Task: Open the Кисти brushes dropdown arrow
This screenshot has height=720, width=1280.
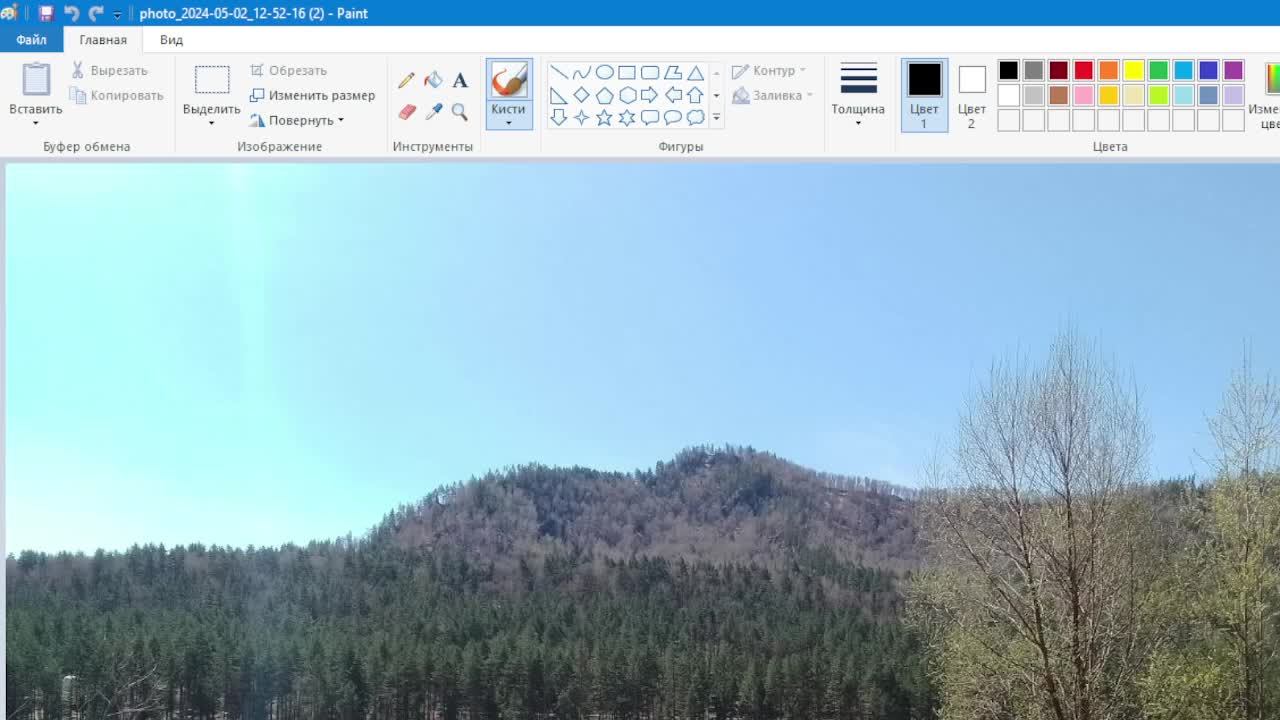Action: pyautogui.click(x=508, y=123)
